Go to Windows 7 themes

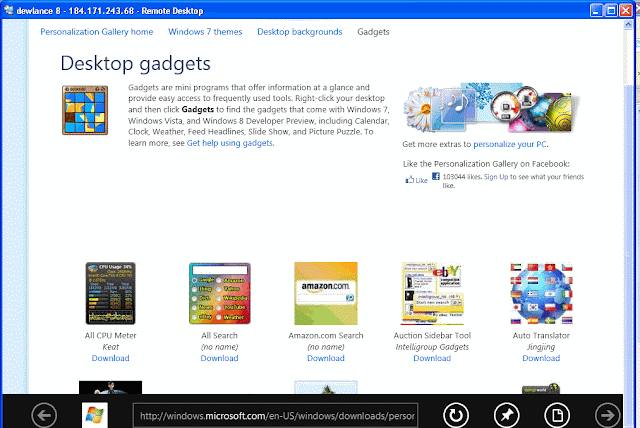coord(205,32)
